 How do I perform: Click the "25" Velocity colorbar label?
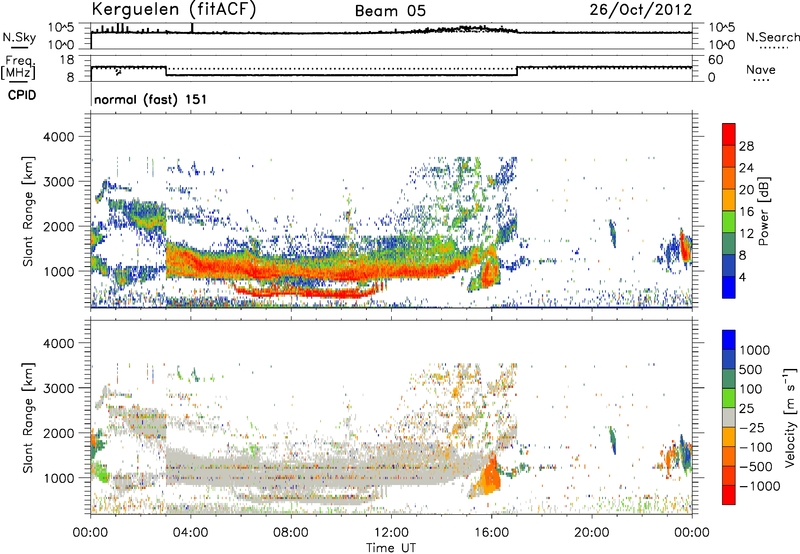click(x=746, y=408)
